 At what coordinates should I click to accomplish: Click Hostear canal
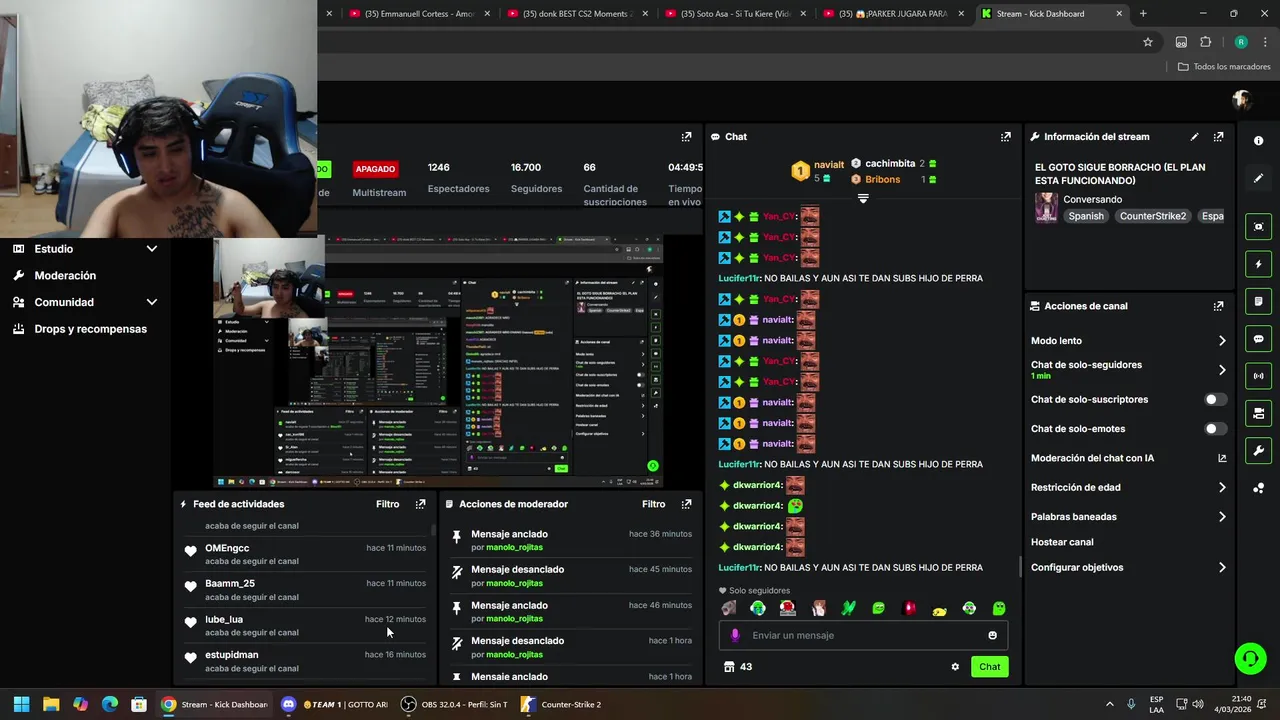pos(1062,542)
